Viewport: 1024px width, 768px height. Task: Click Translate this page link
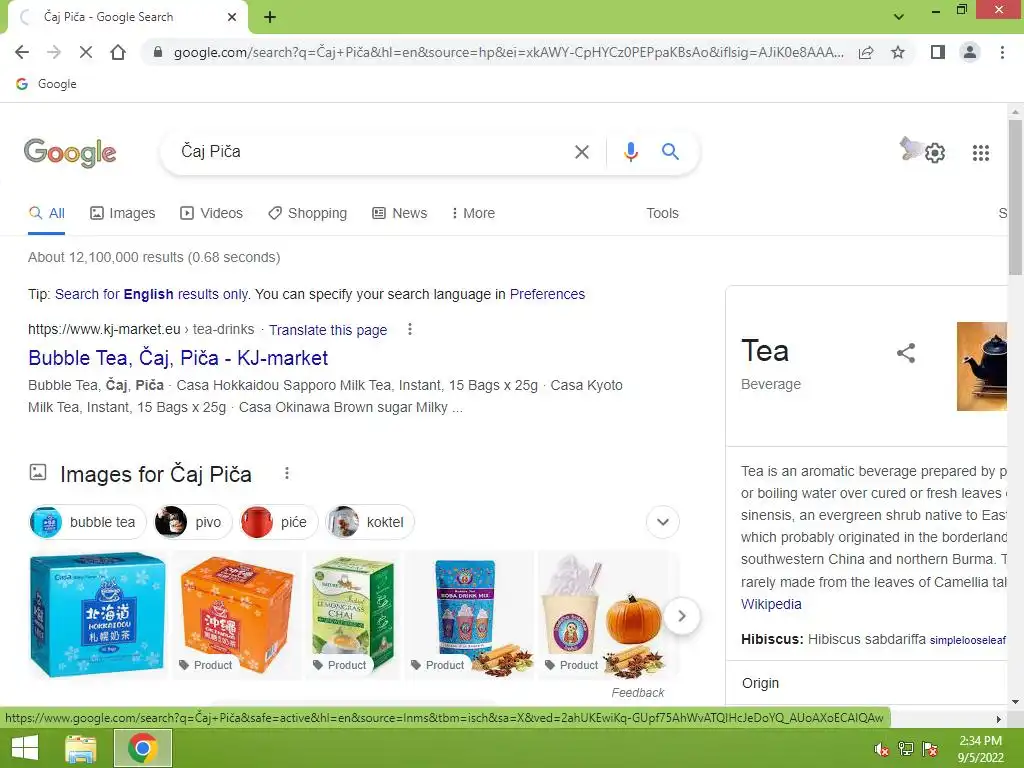(x=328, y=330)
